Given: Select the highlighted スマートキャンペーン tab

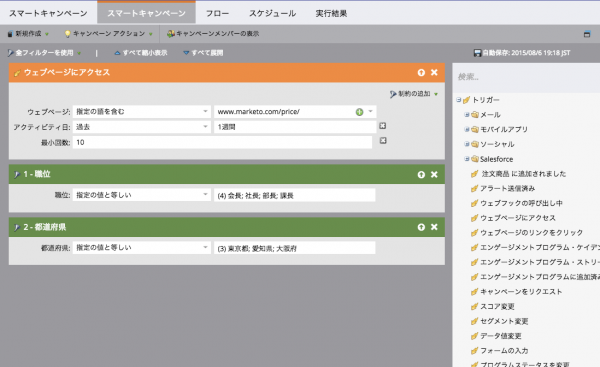Looking at the screenshot, I should (147, 13).
